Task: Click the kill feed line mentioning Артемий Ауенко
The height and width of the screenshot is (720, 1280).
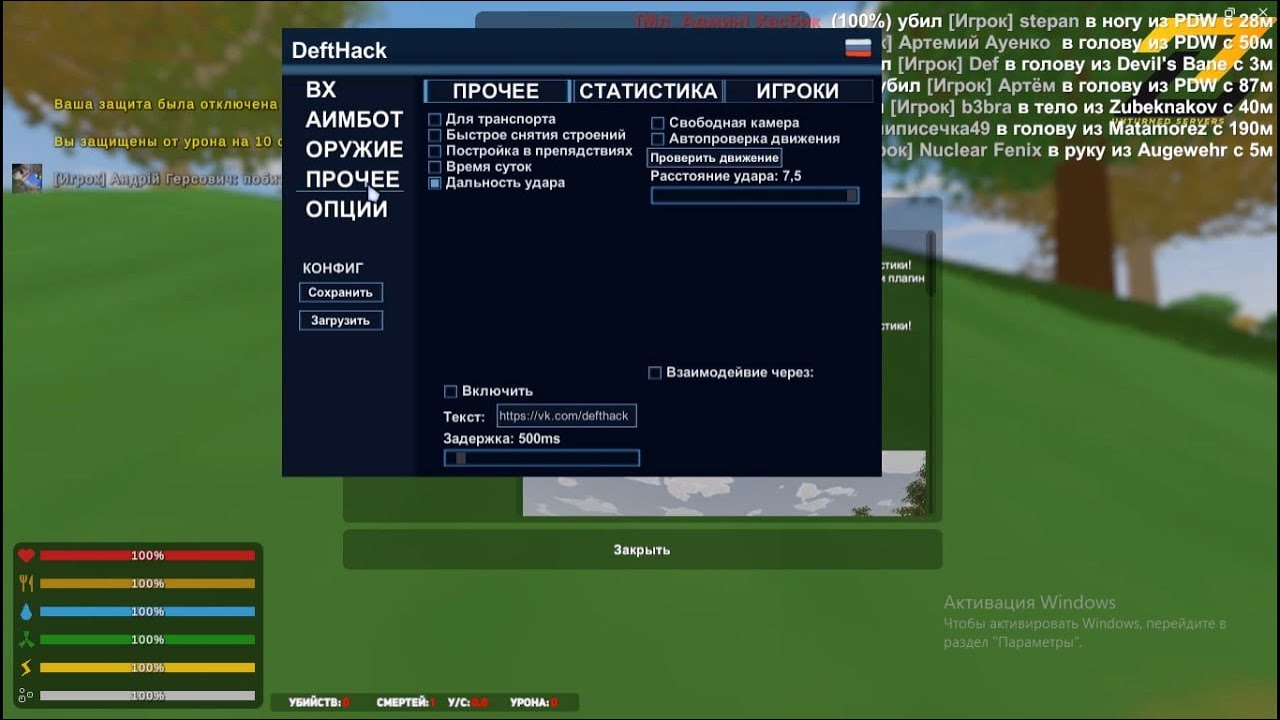Action: (x=1078, y=43)
